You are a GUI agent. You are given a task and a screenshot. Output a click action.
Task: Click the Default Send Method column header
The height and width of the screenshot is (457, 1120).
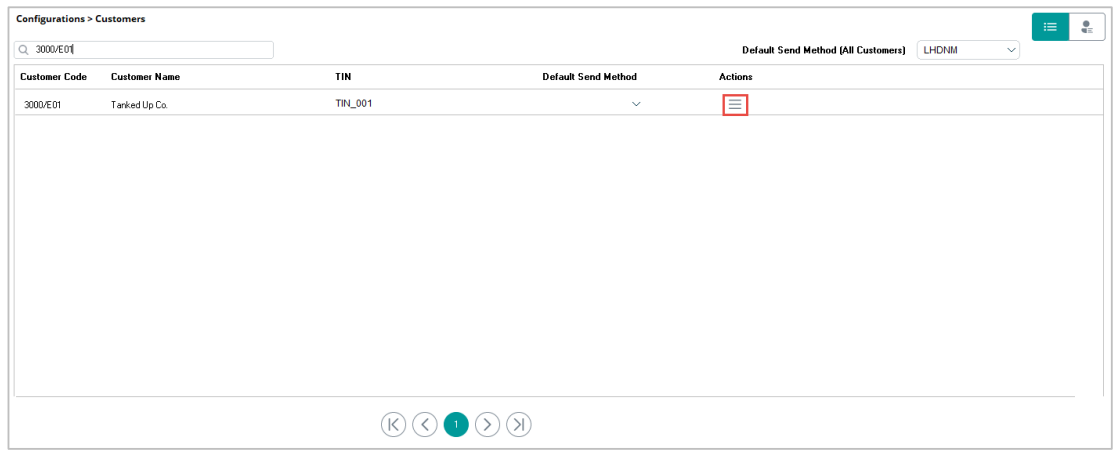[x=589, y=77]
